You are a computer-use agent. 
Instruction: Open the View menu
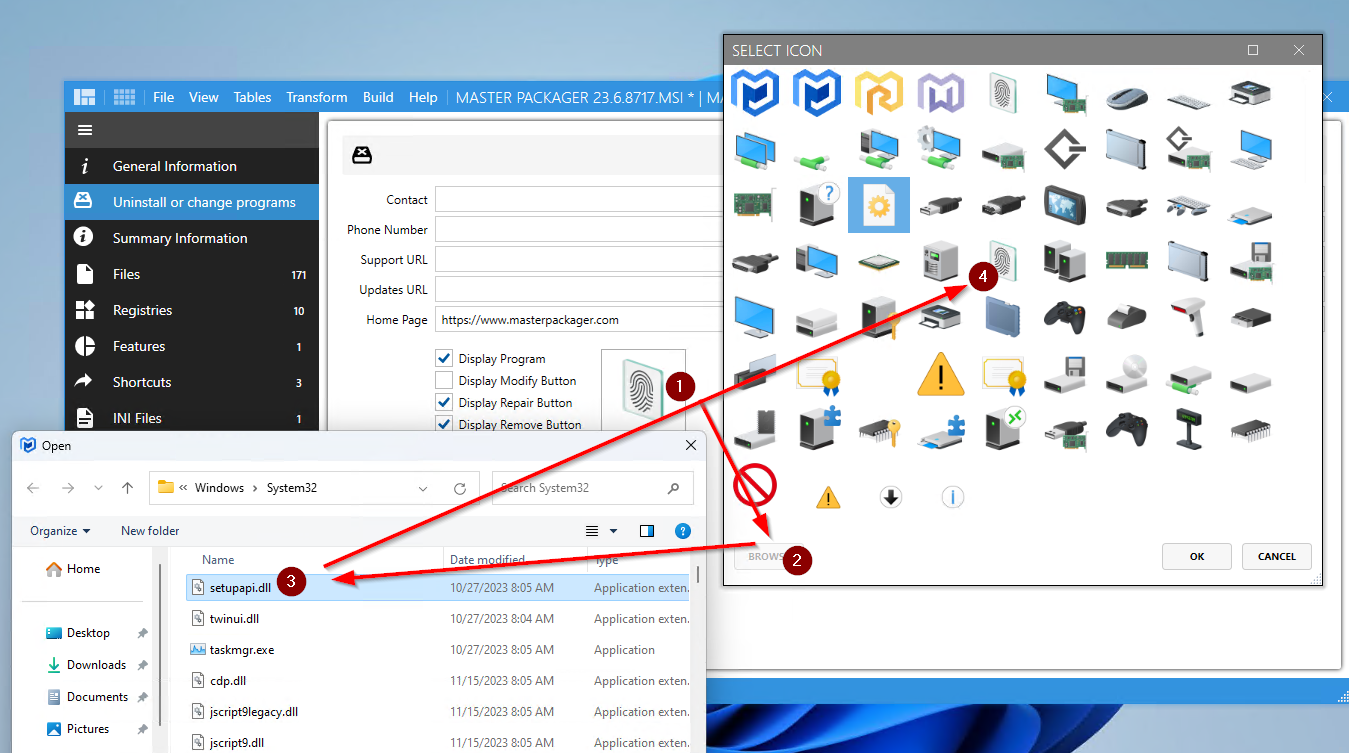point(204,97)
